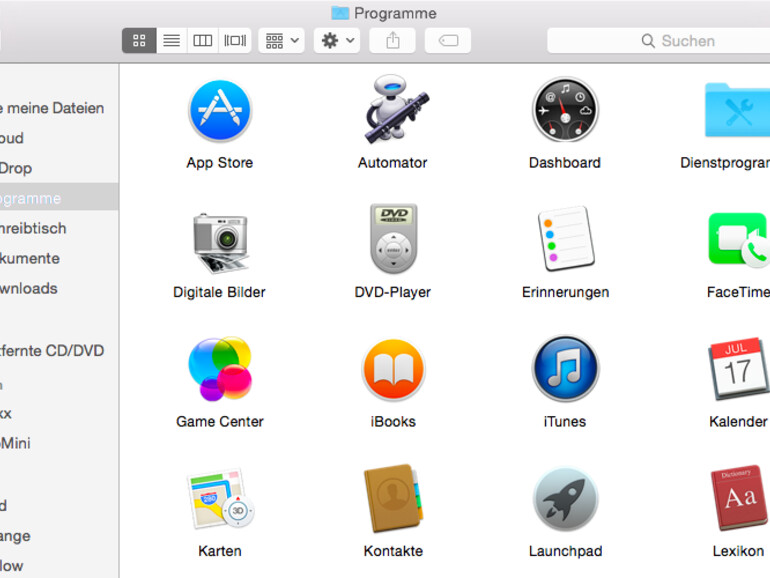Click the Programme folder icon in title bar
Screen dimensions: 770x578
[x=340, y=13]
